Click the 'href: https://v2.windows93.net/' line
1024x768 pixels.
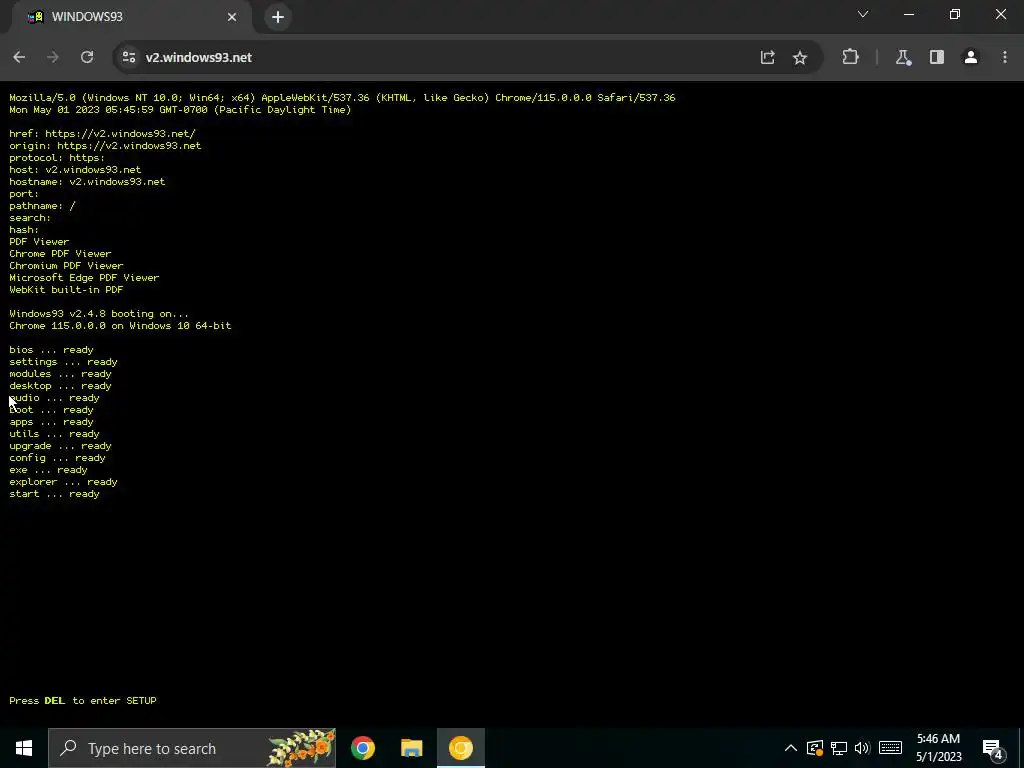pos(103,133)
